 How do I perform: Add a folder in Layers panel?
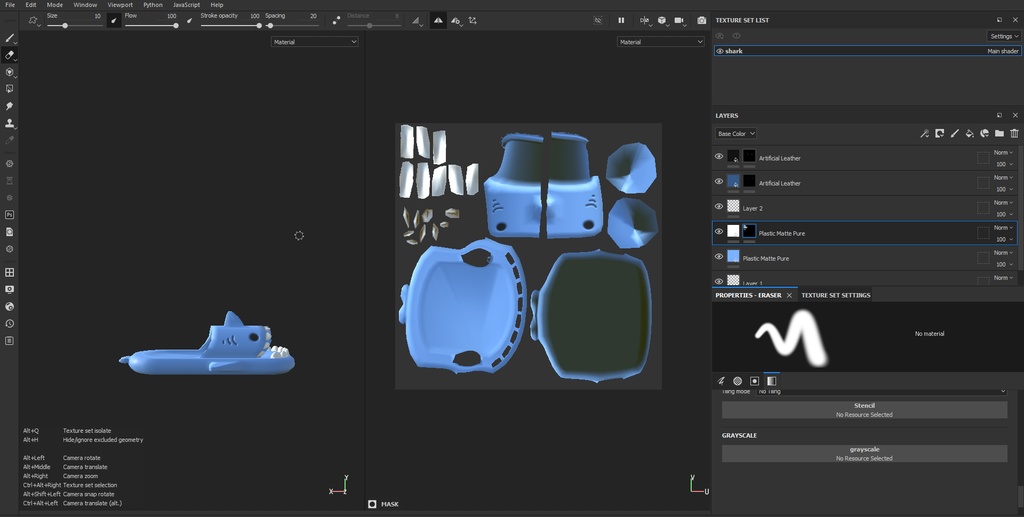pyautogui.click(x=999, y=133)
